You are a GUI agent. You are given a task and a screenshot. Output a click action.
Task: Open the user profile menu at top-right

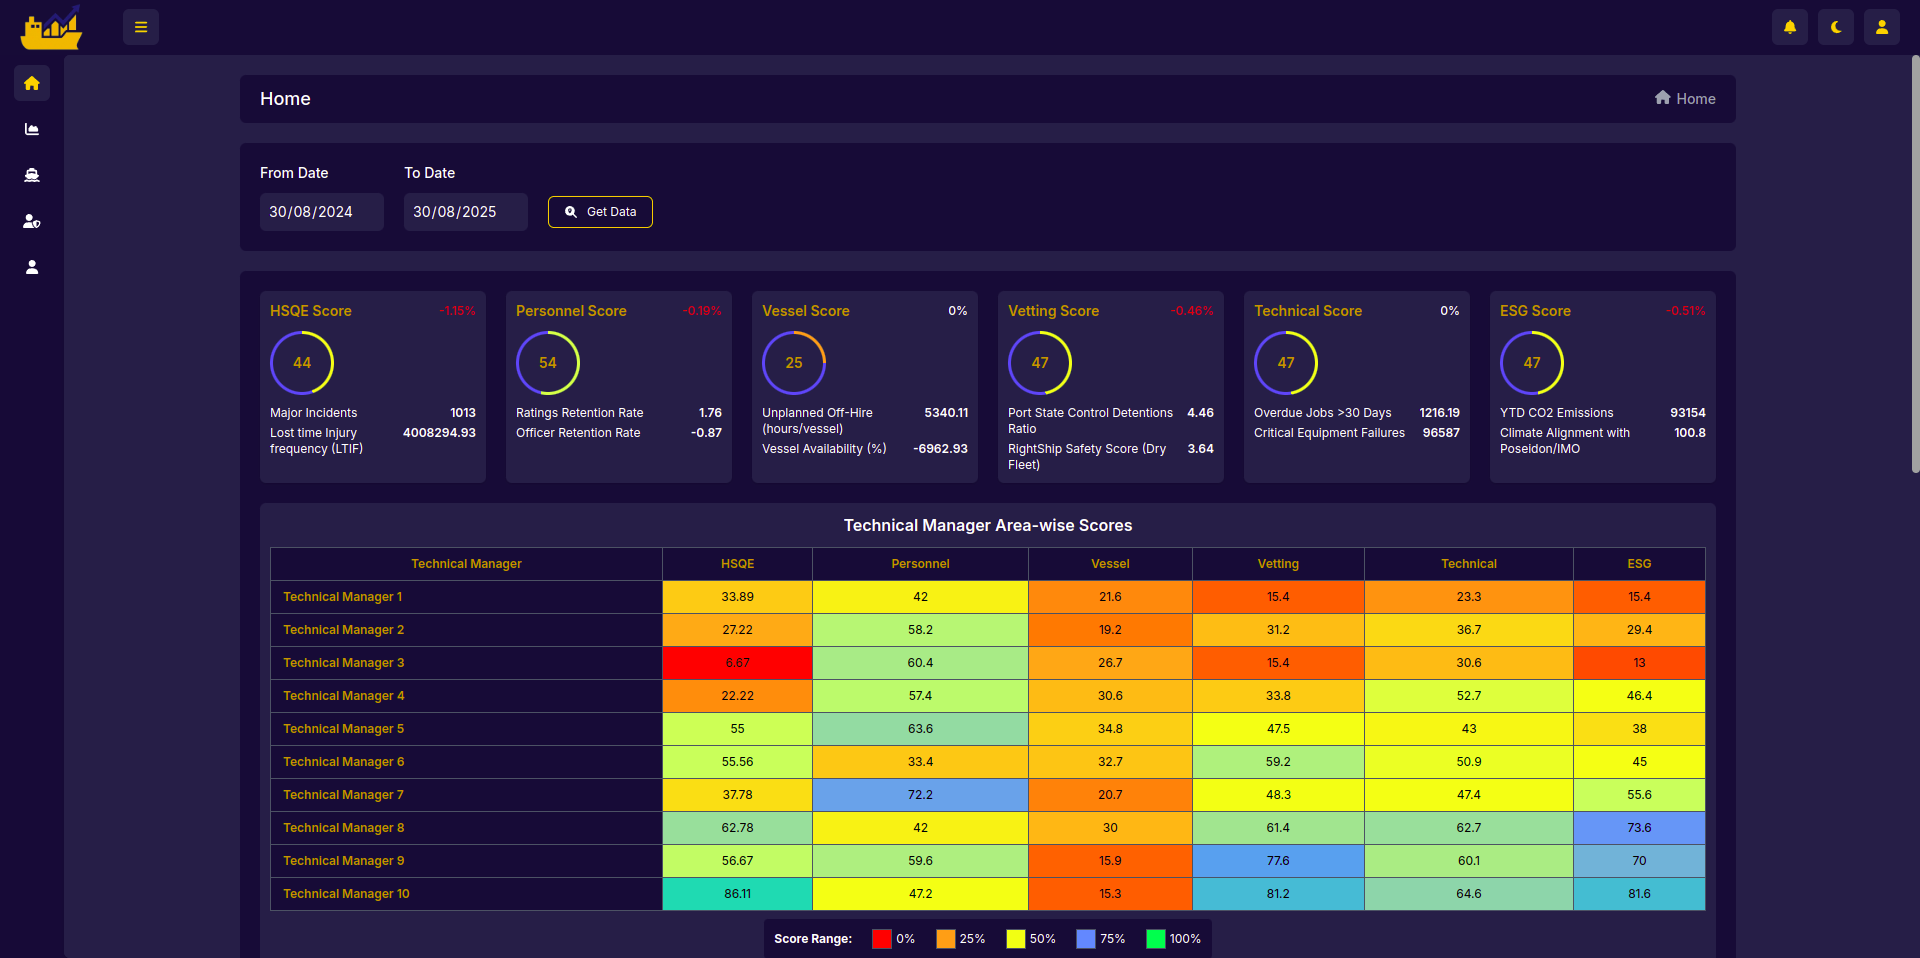(x=1882, y=27)
